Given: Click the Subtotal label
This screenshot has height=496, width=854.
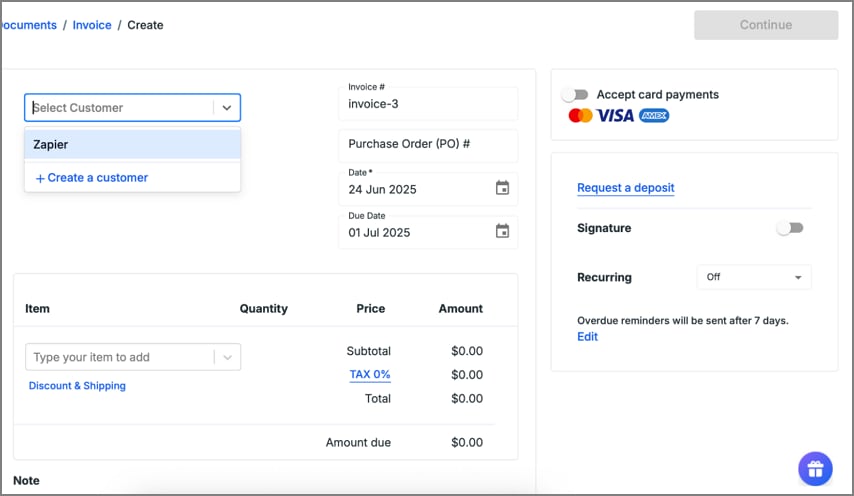Looking at the screenshot, I should point(369,351).
